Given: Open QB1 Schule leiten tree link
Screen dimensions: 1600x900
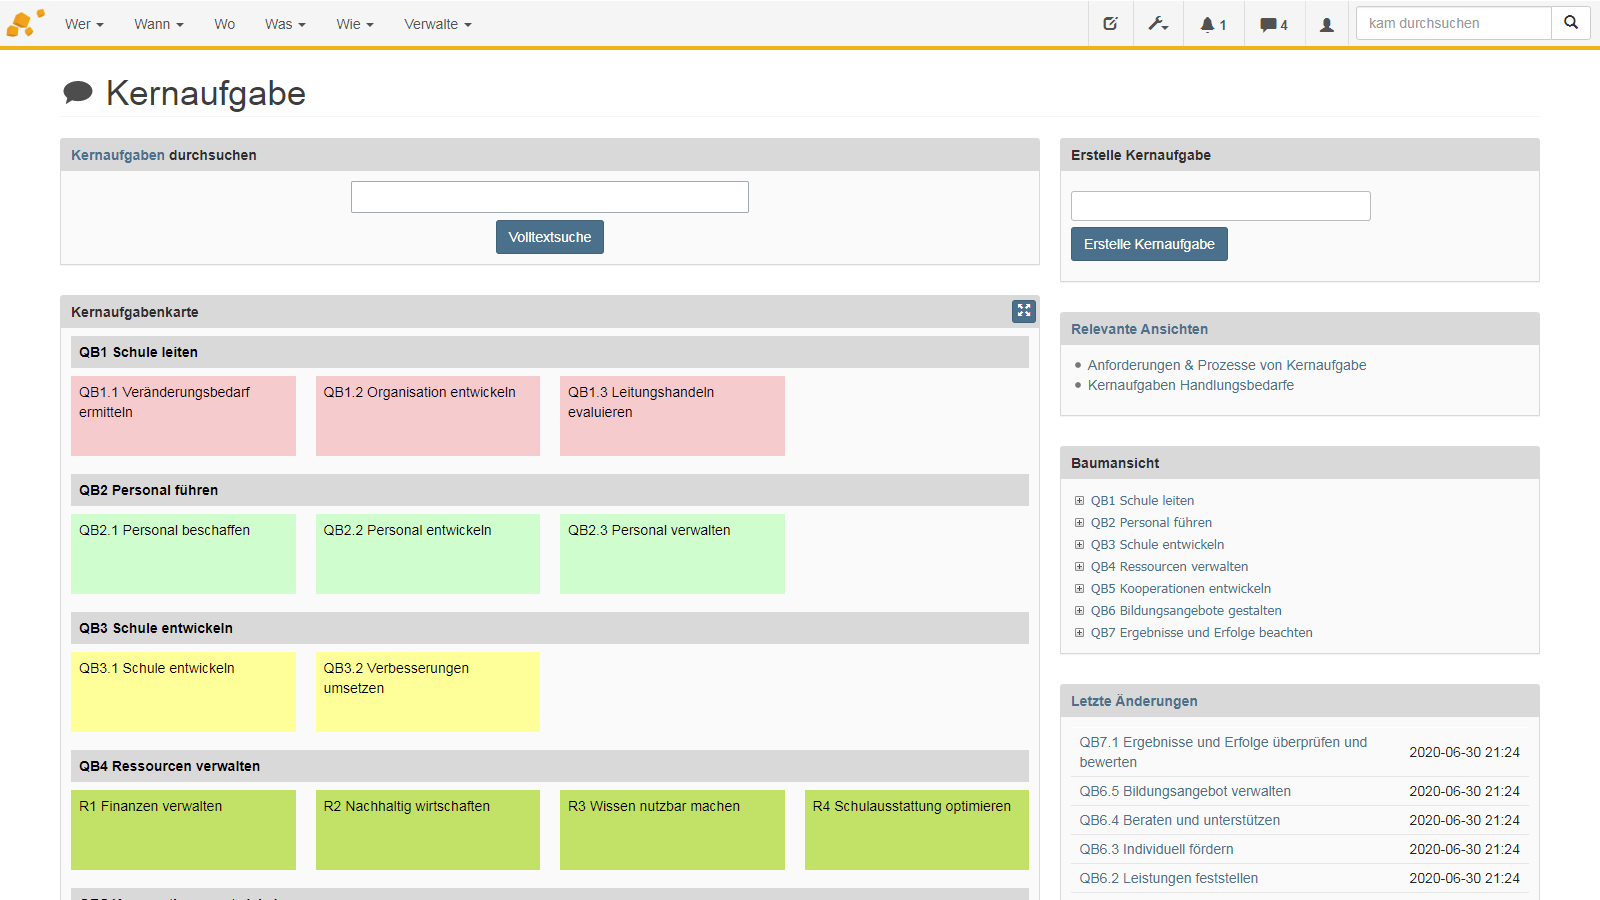Looking at the screenshot, I should (x=1142, y=501).
